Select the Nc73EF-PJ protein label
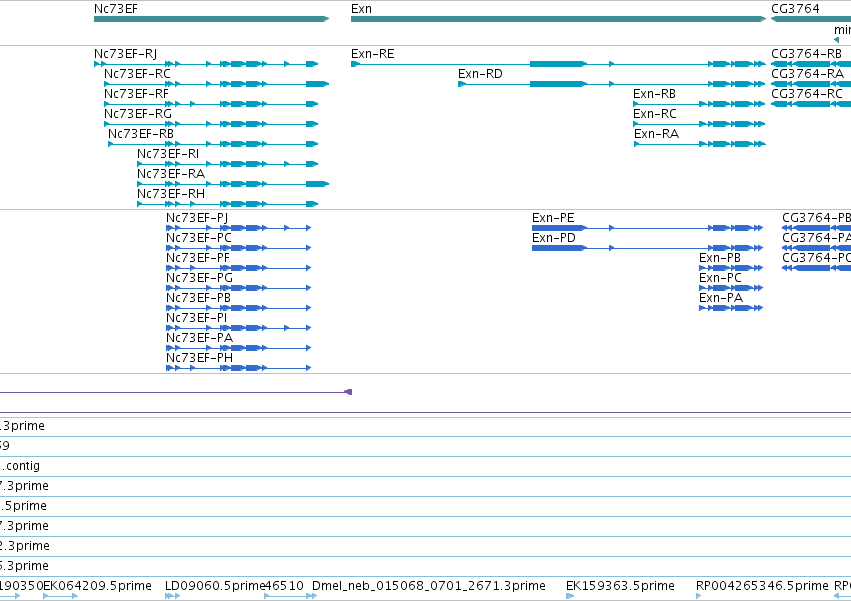 pos(196,218)
